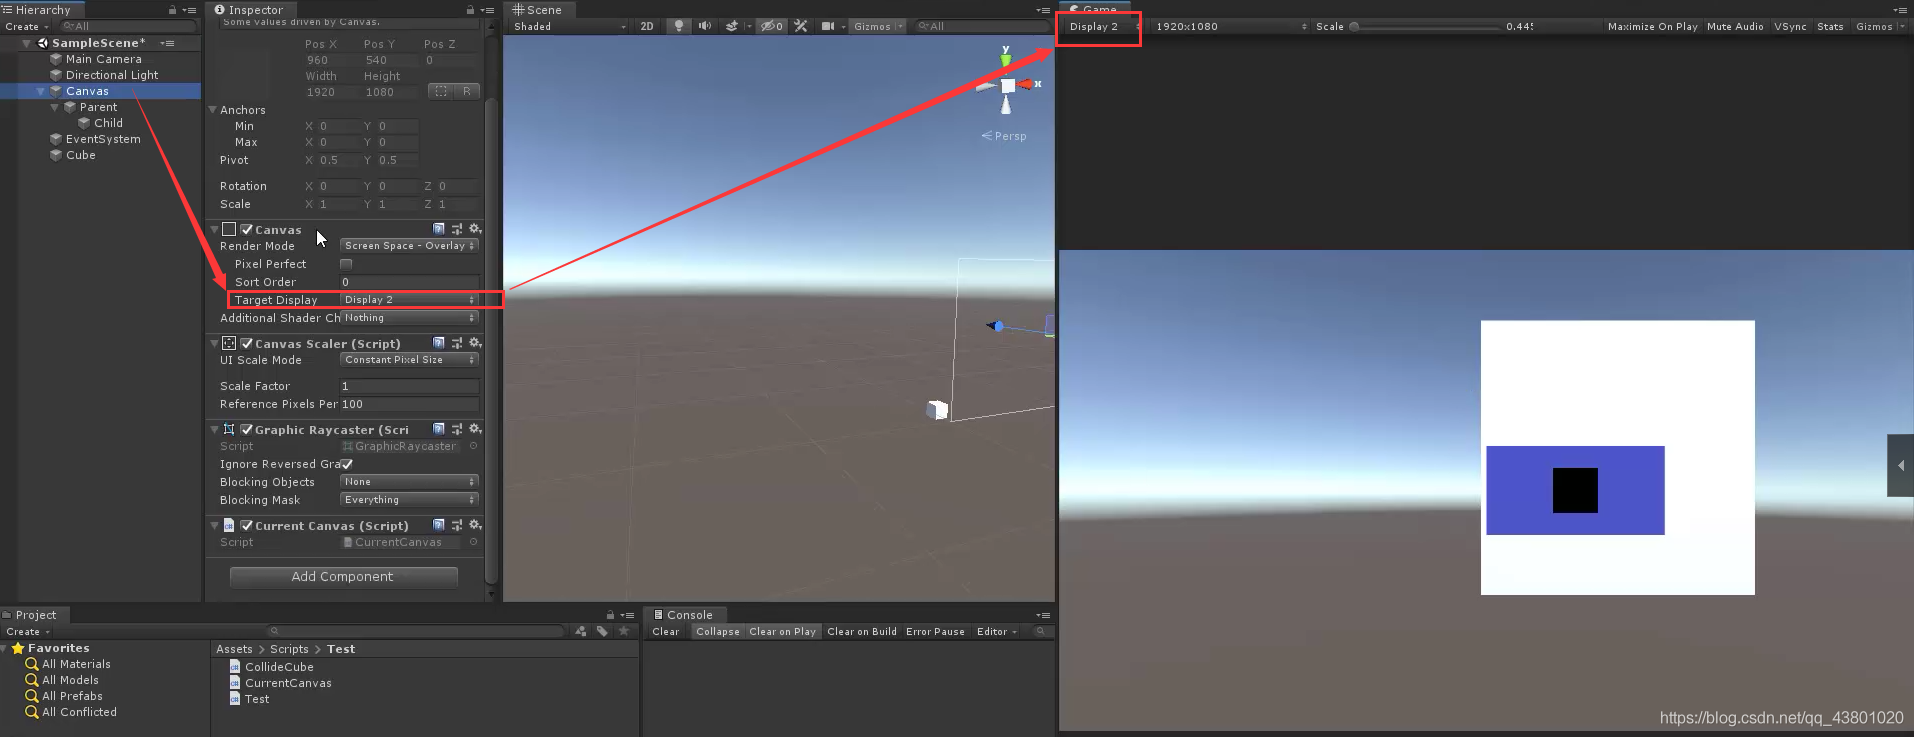This screenshot has height=737, width=1914.
Task: Click Rect Transform raw edit R button
Action: coord(466,91)
